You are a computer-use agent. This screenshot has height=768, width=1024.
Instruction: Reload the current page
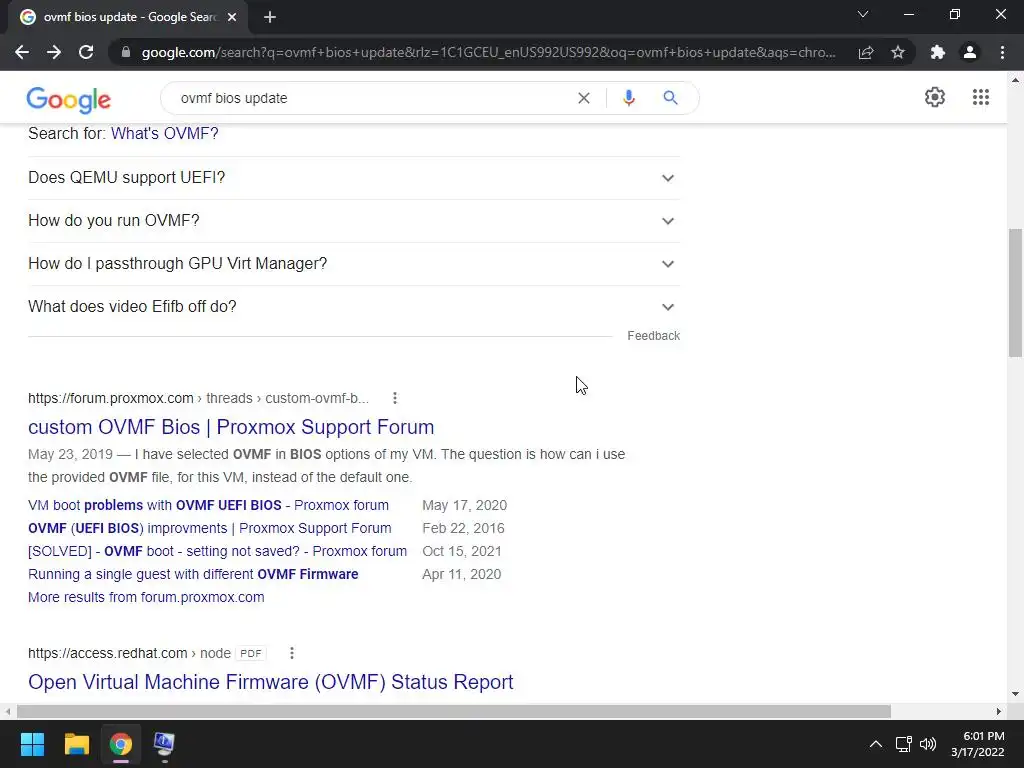tap(86, 52)
